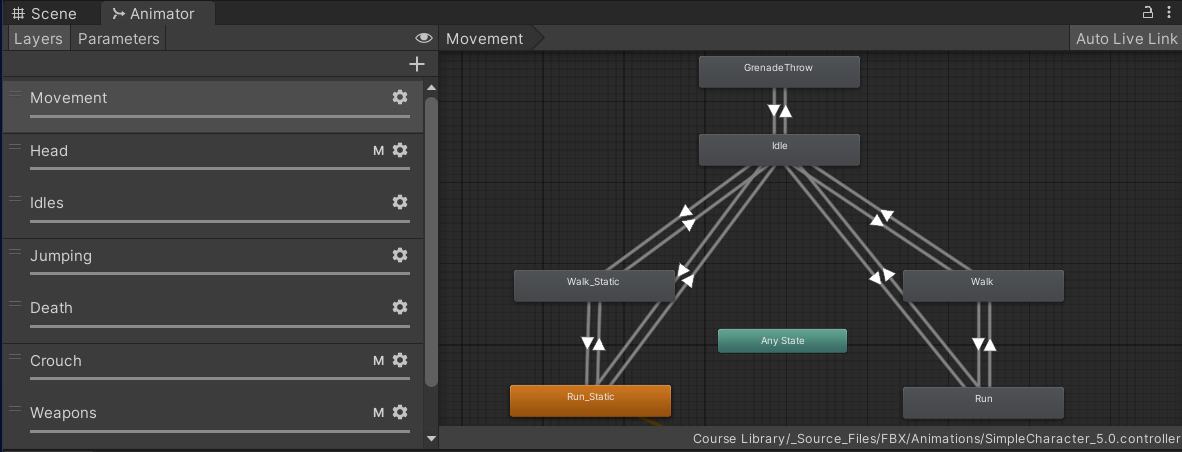Open settings gear for Movement layer

(400, 97)
